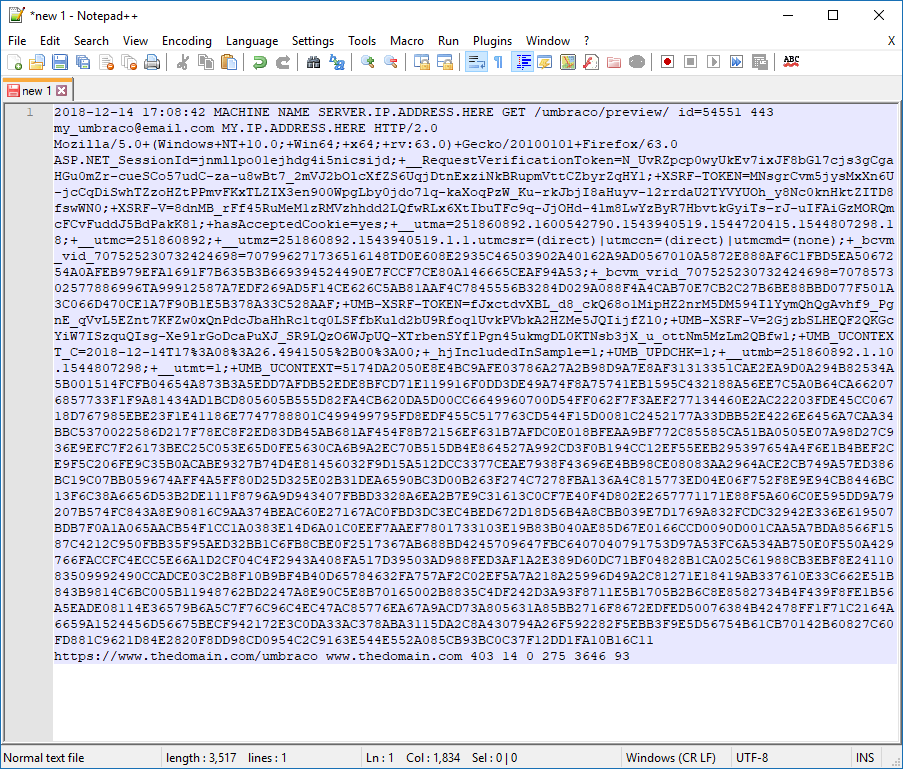Close the 'new 1' tab with red X

click(x=62, y=90)
